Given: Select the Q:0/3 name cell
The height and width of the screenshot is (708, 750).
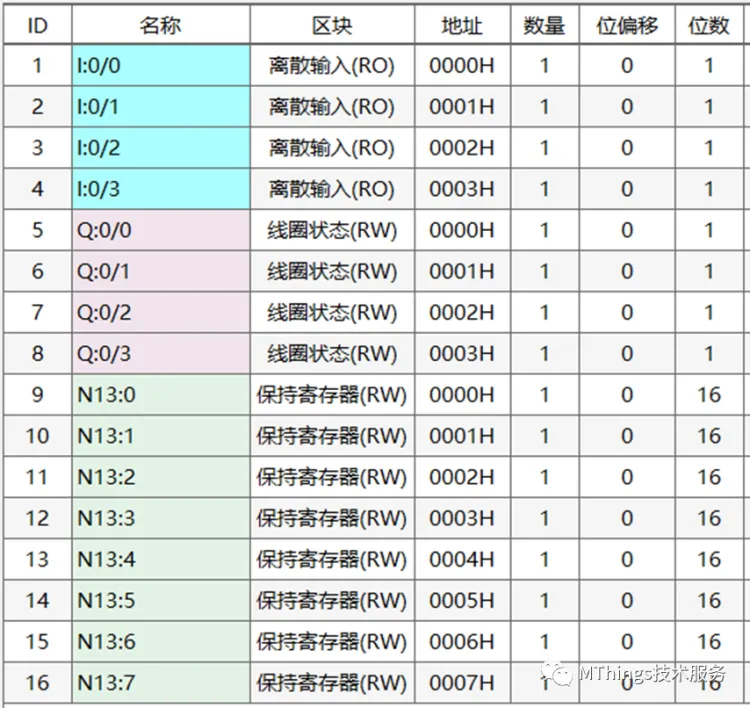Looking at the screenshot, I should click(161, 354).
